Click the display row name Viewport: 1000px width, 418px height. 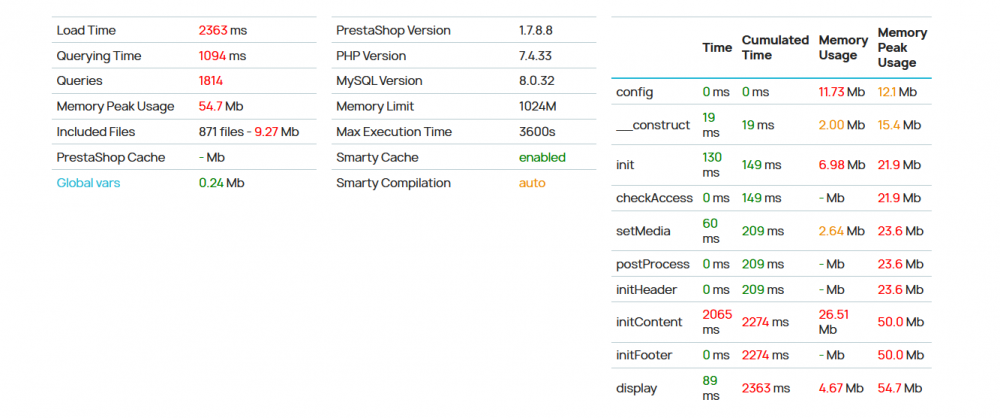point(637,388)
